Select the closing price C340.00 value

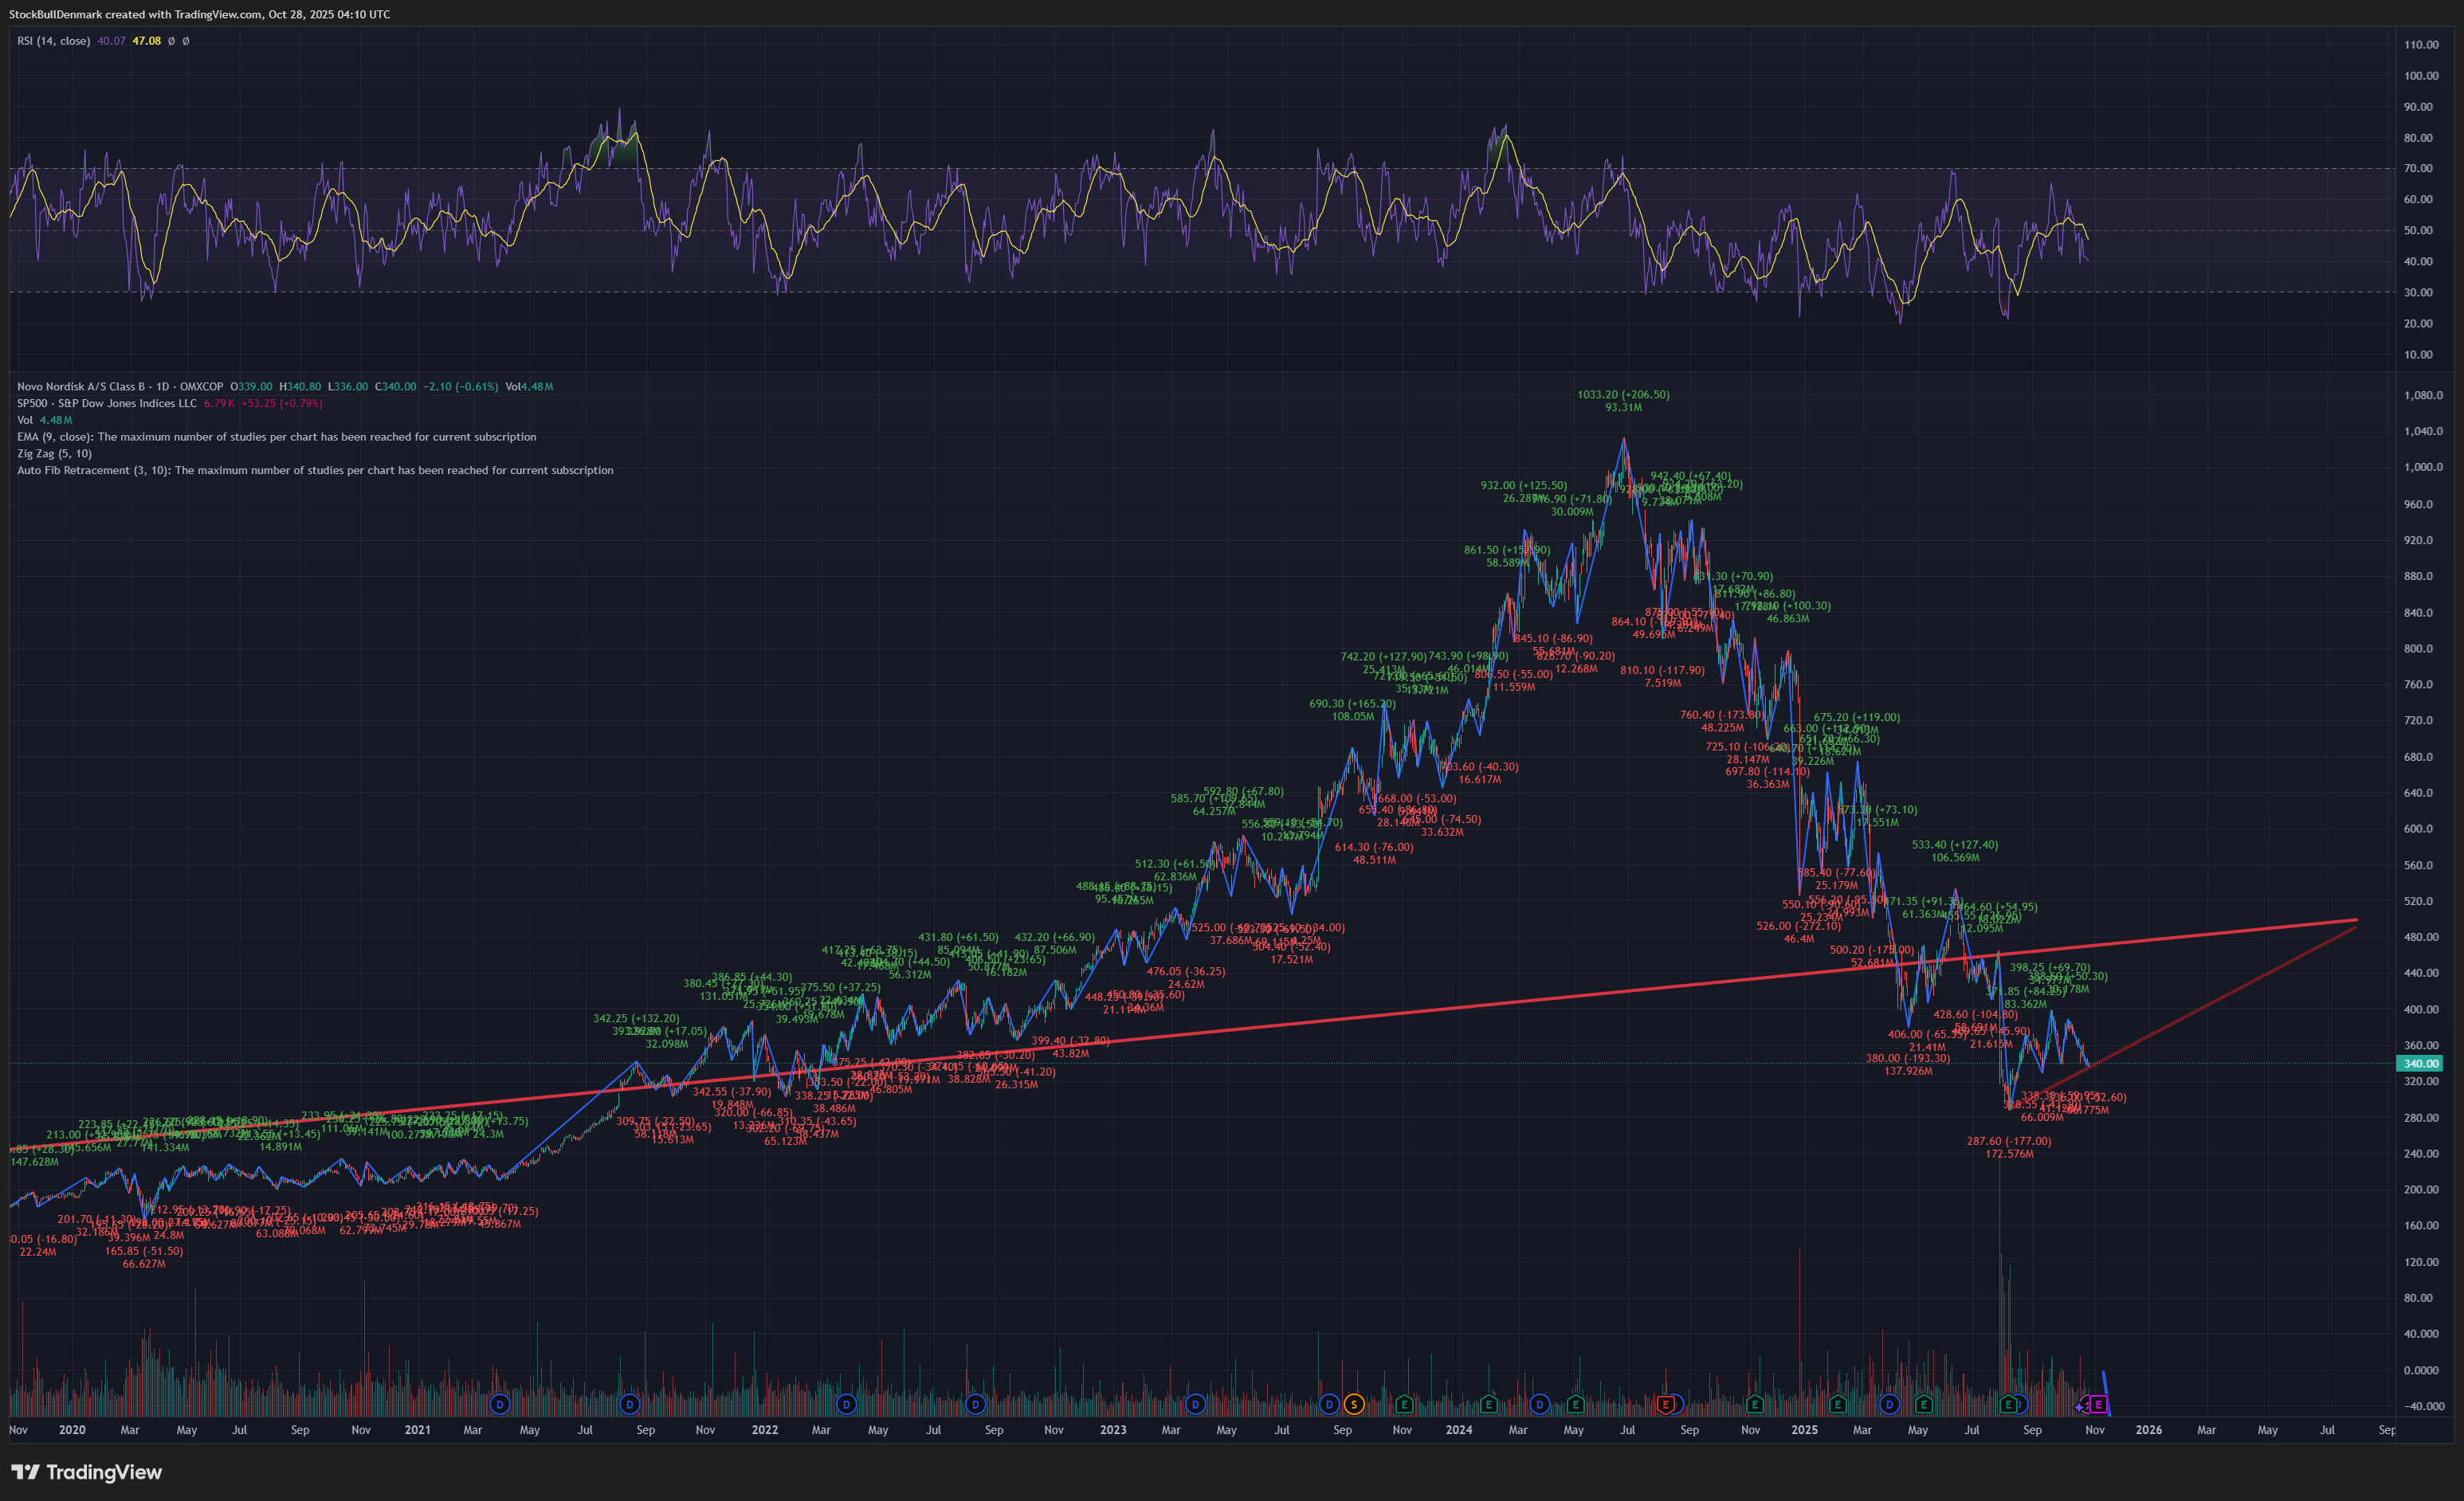pos(395,386)
